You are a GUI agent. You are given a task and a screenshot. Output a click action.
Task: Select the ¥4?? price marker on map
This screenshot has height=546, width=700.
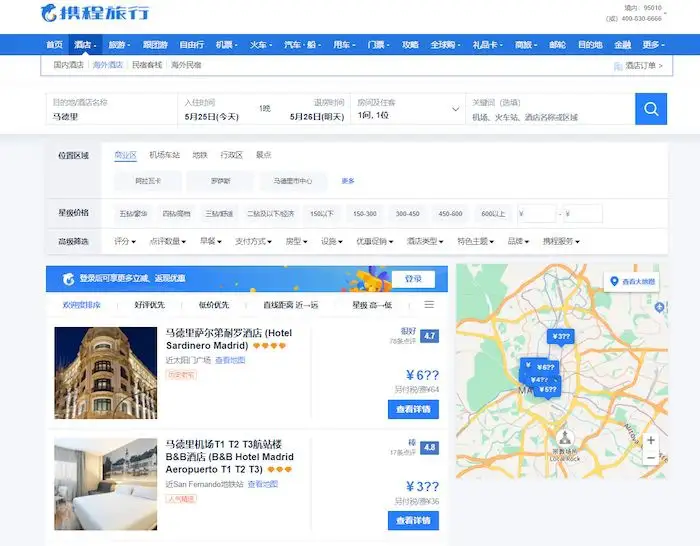click(539, 379)
